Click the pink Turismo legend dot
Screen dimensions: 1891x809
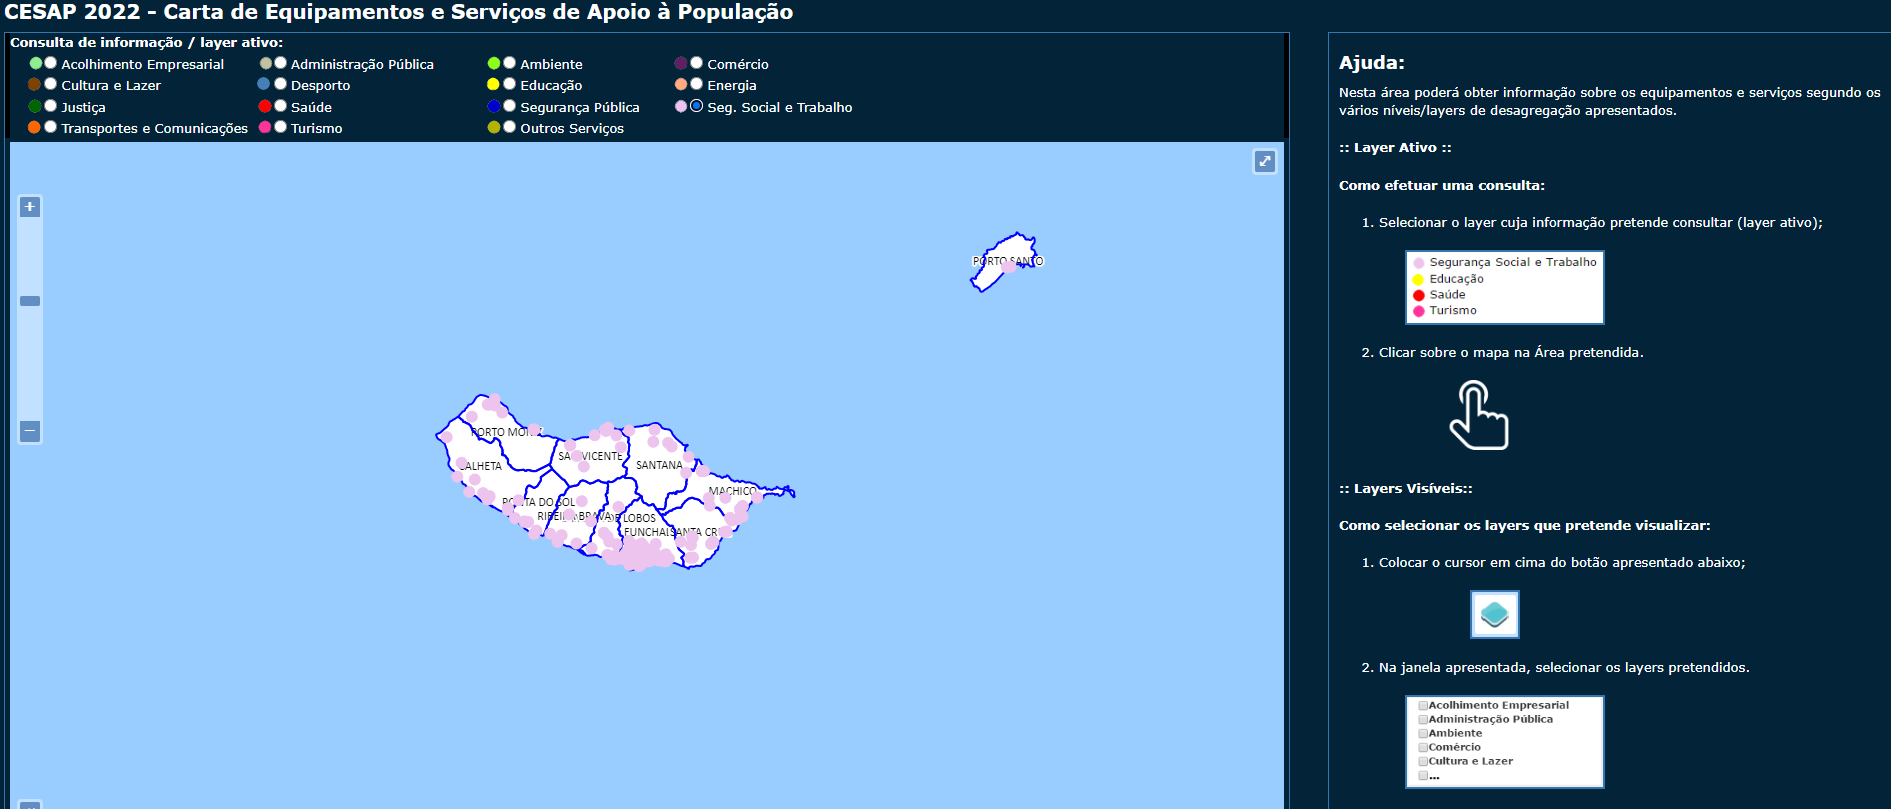point(265,127)
